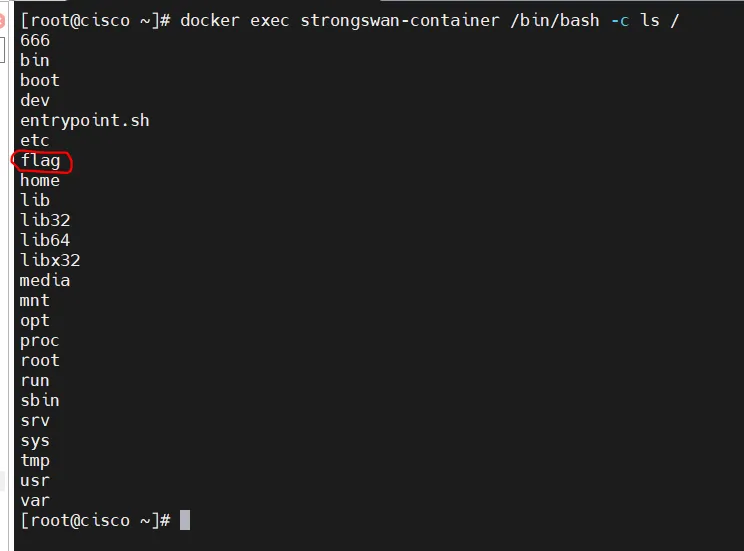
Task: Click the tmp directory name
Action: tap(35, 460)
